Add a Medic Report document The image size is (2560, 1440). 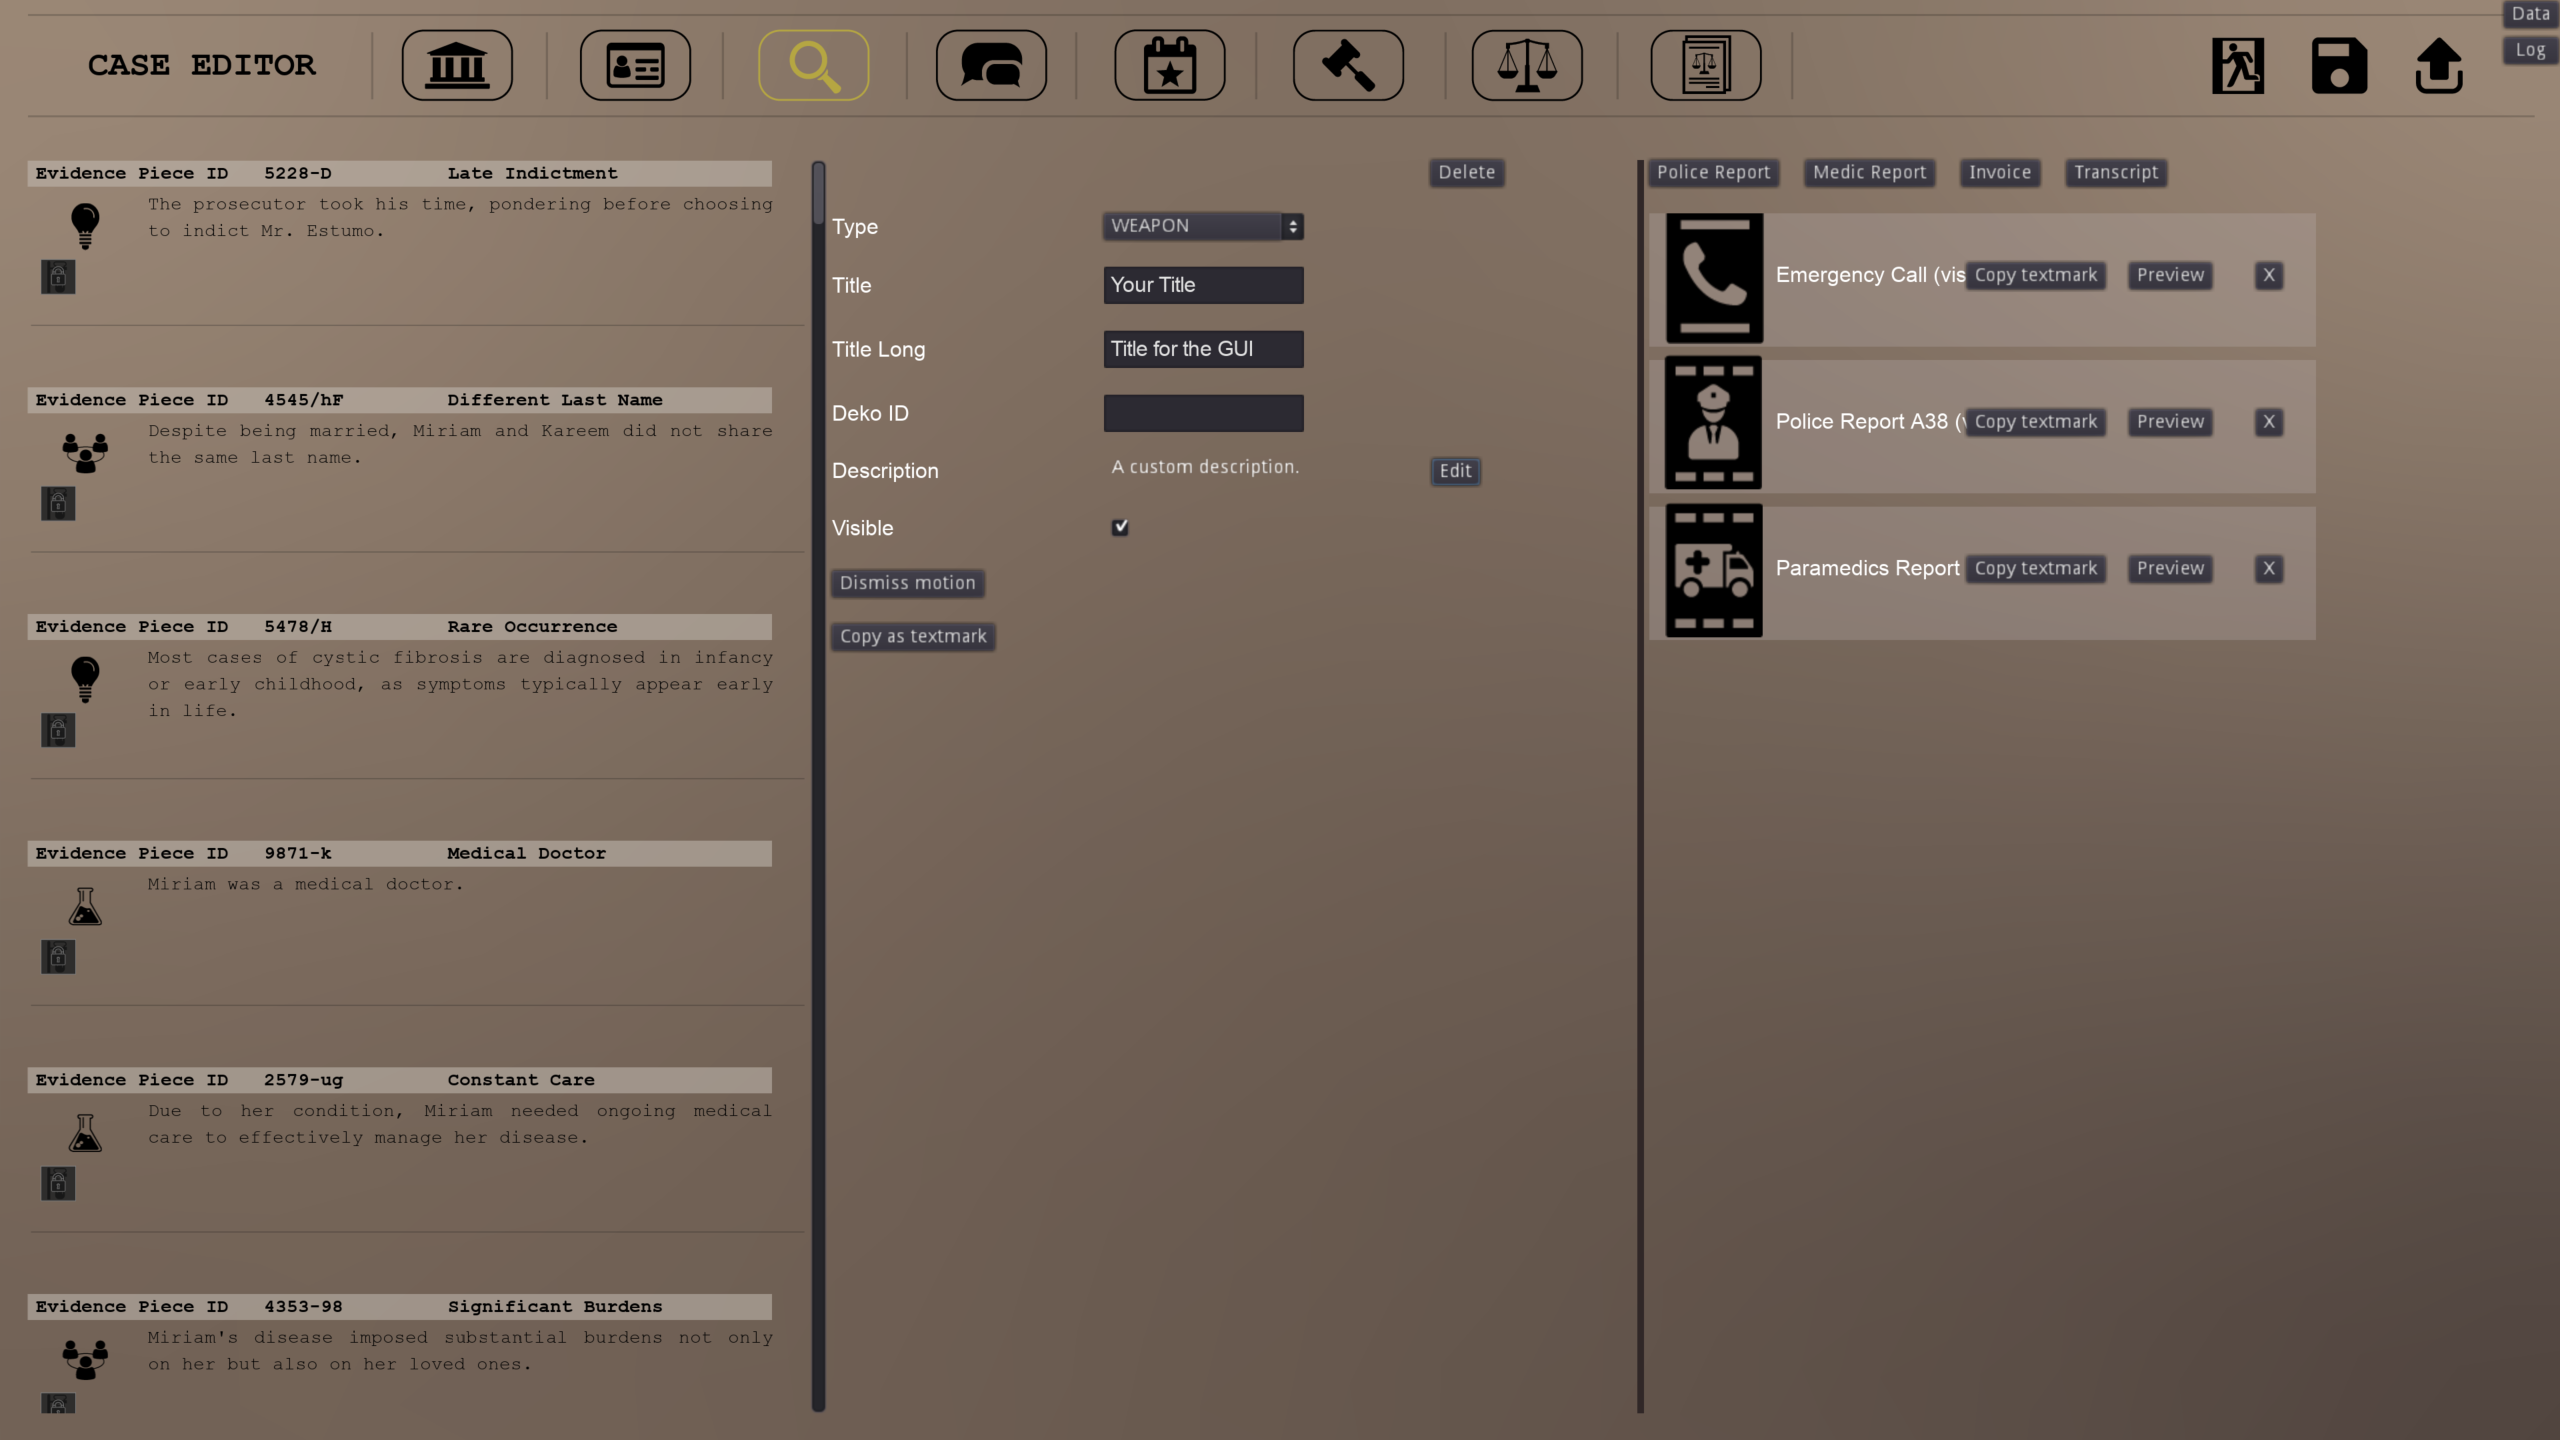(x=1869, y=172)
